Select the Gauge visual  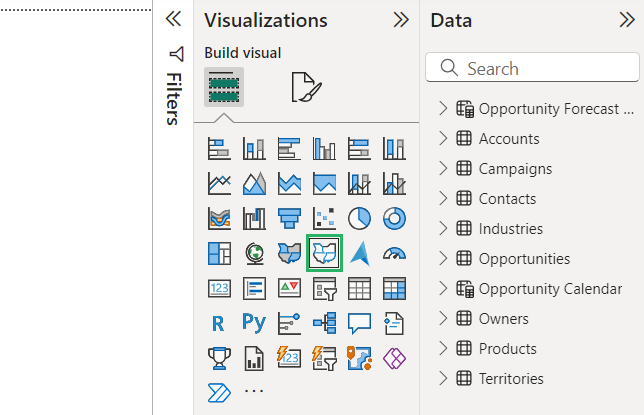click(x=395, y=253)
